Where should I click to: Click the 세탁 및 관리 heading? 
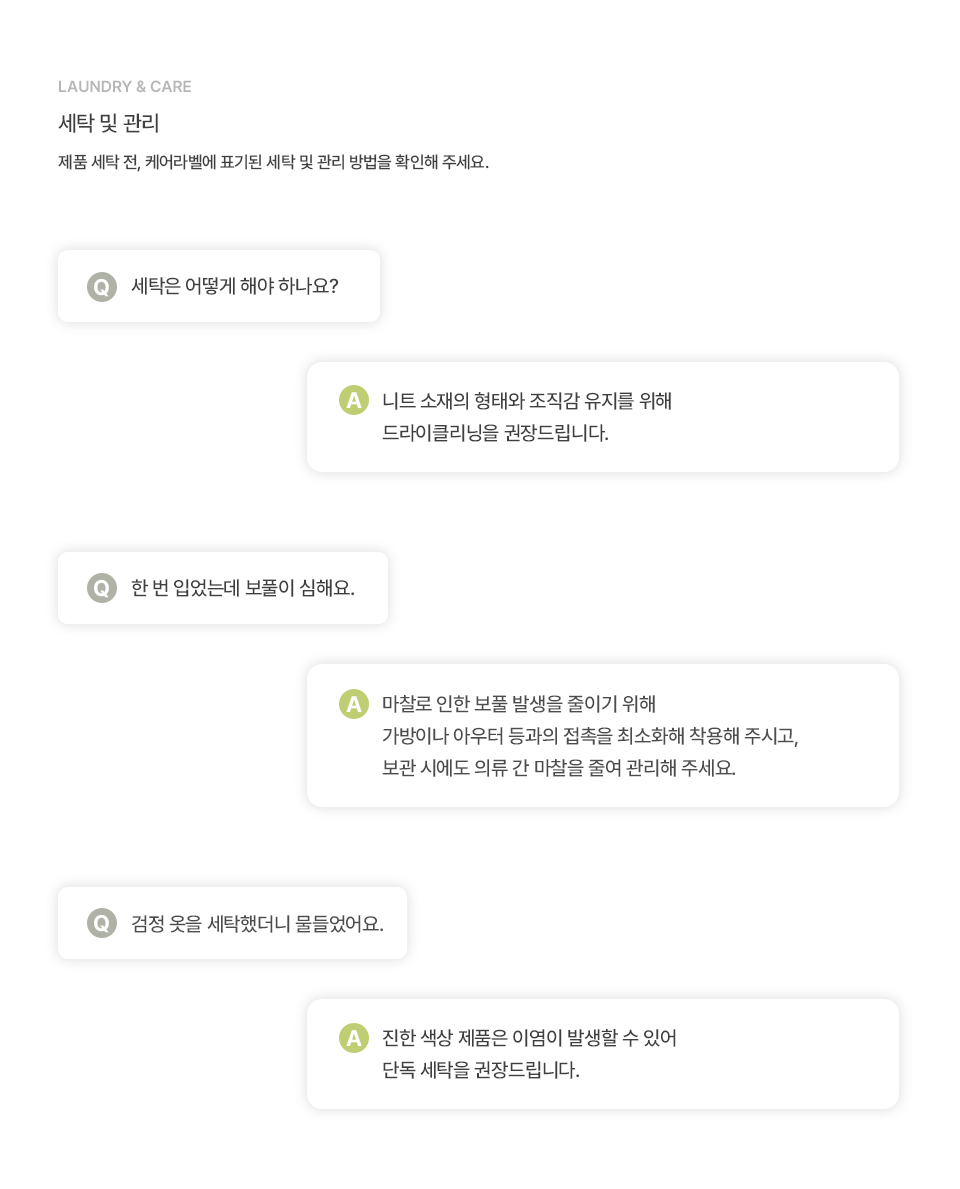coord(108,123)
